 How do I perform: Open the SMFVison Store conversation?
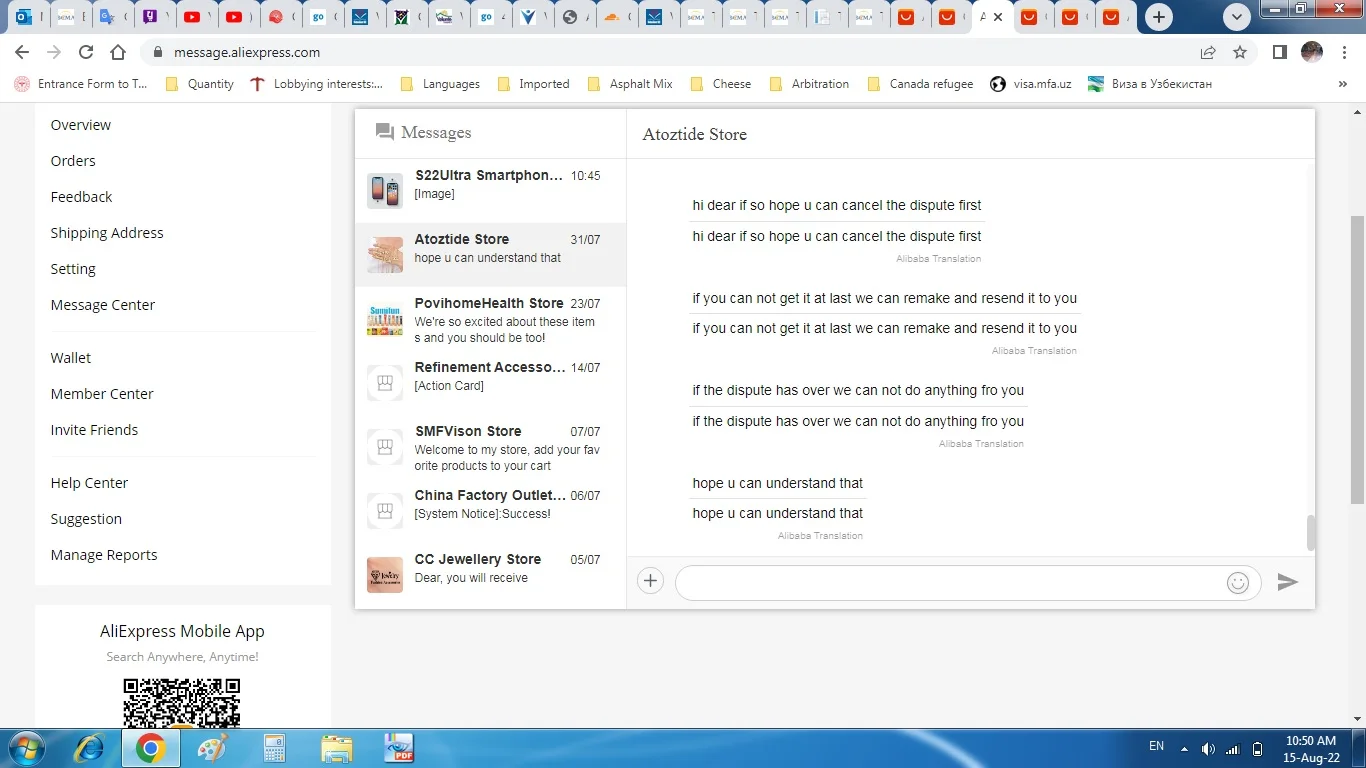490,447
